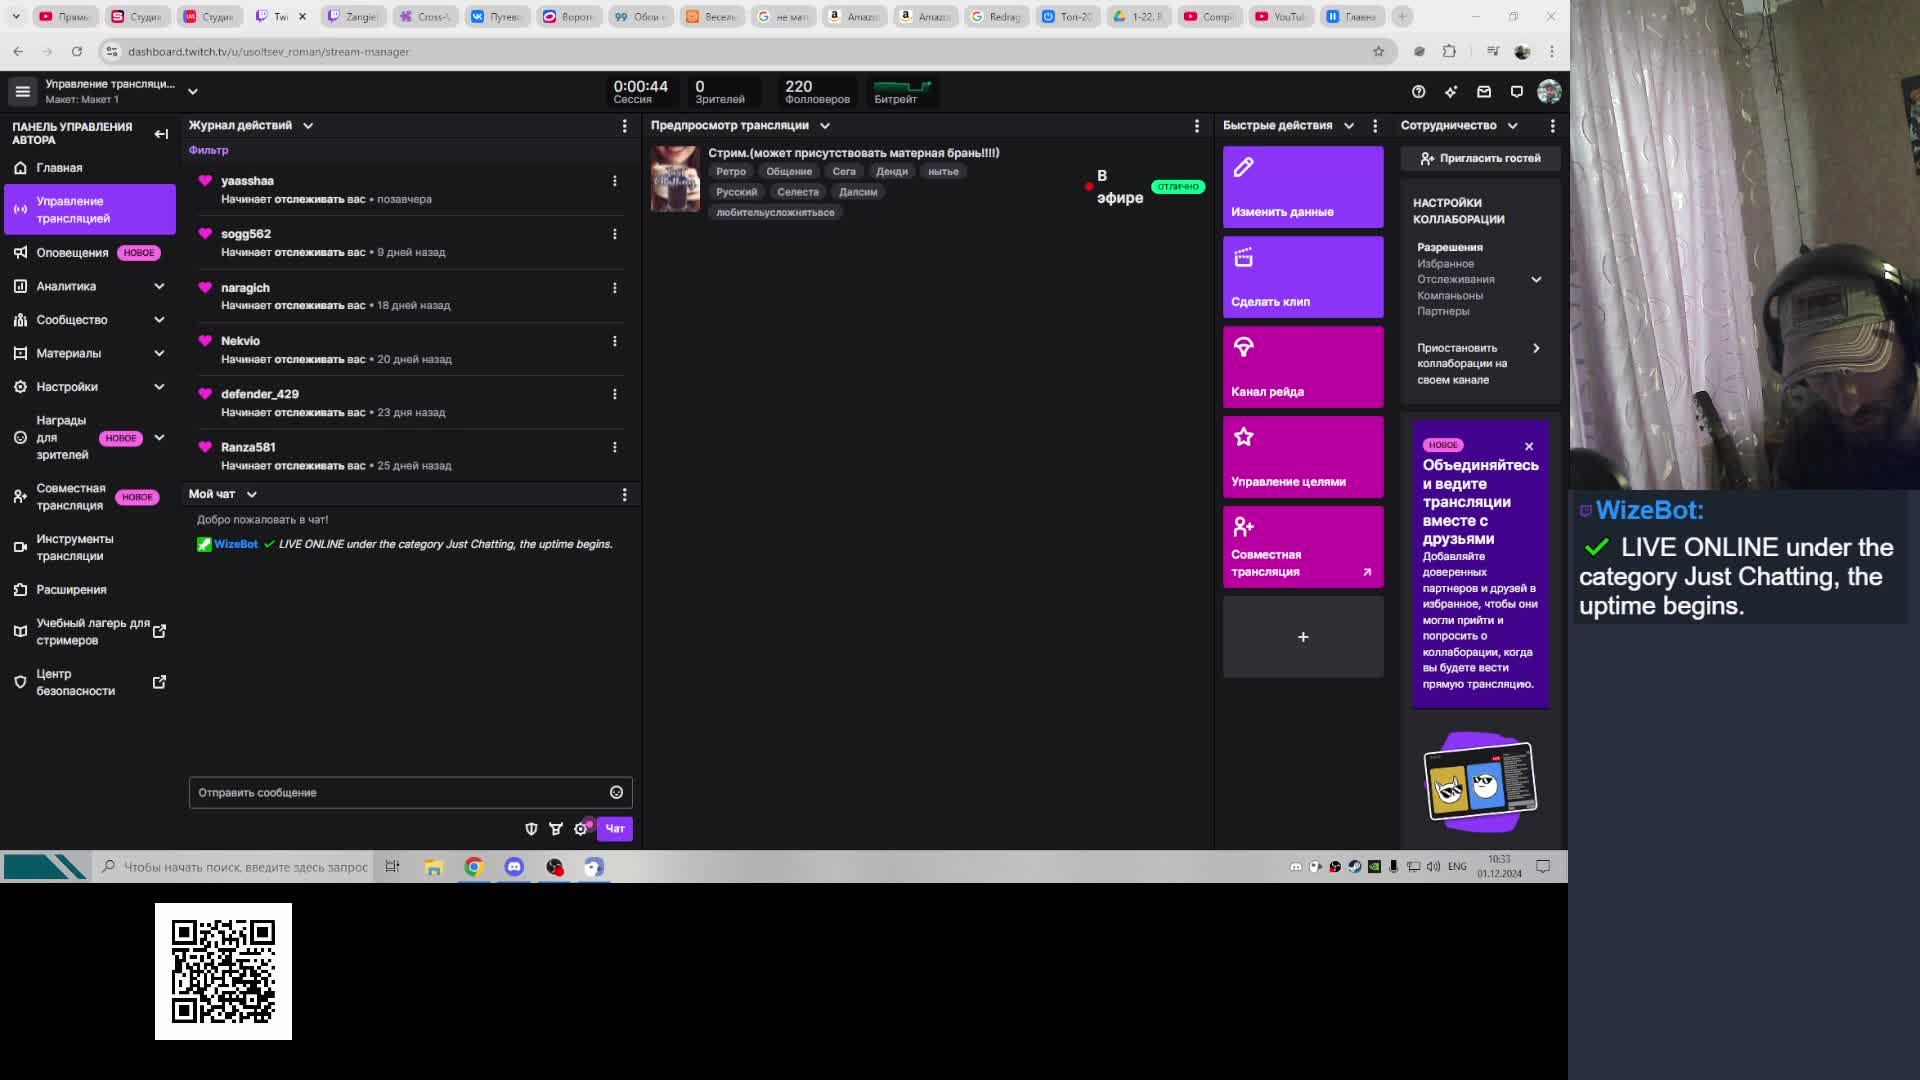Open the Notifications (Оповещения) sidebar item
This screenshot has width=1920, height=1080.
(72, 253)
